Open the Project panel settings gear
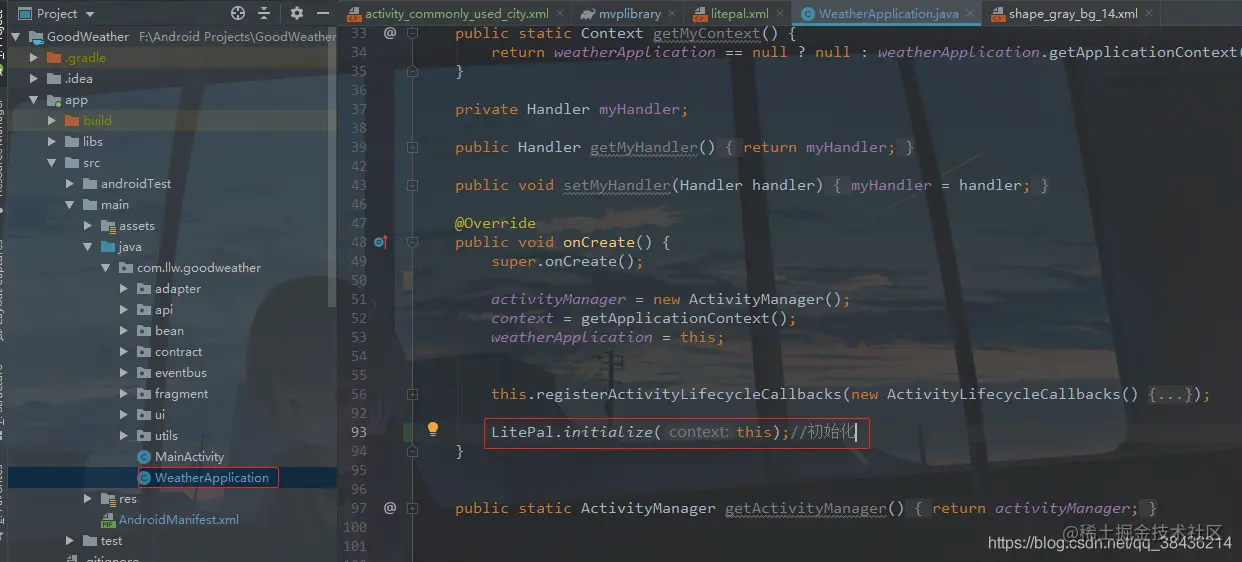Image resolution: width=1242 pixels, height=562 pixels. click(297, 13)
